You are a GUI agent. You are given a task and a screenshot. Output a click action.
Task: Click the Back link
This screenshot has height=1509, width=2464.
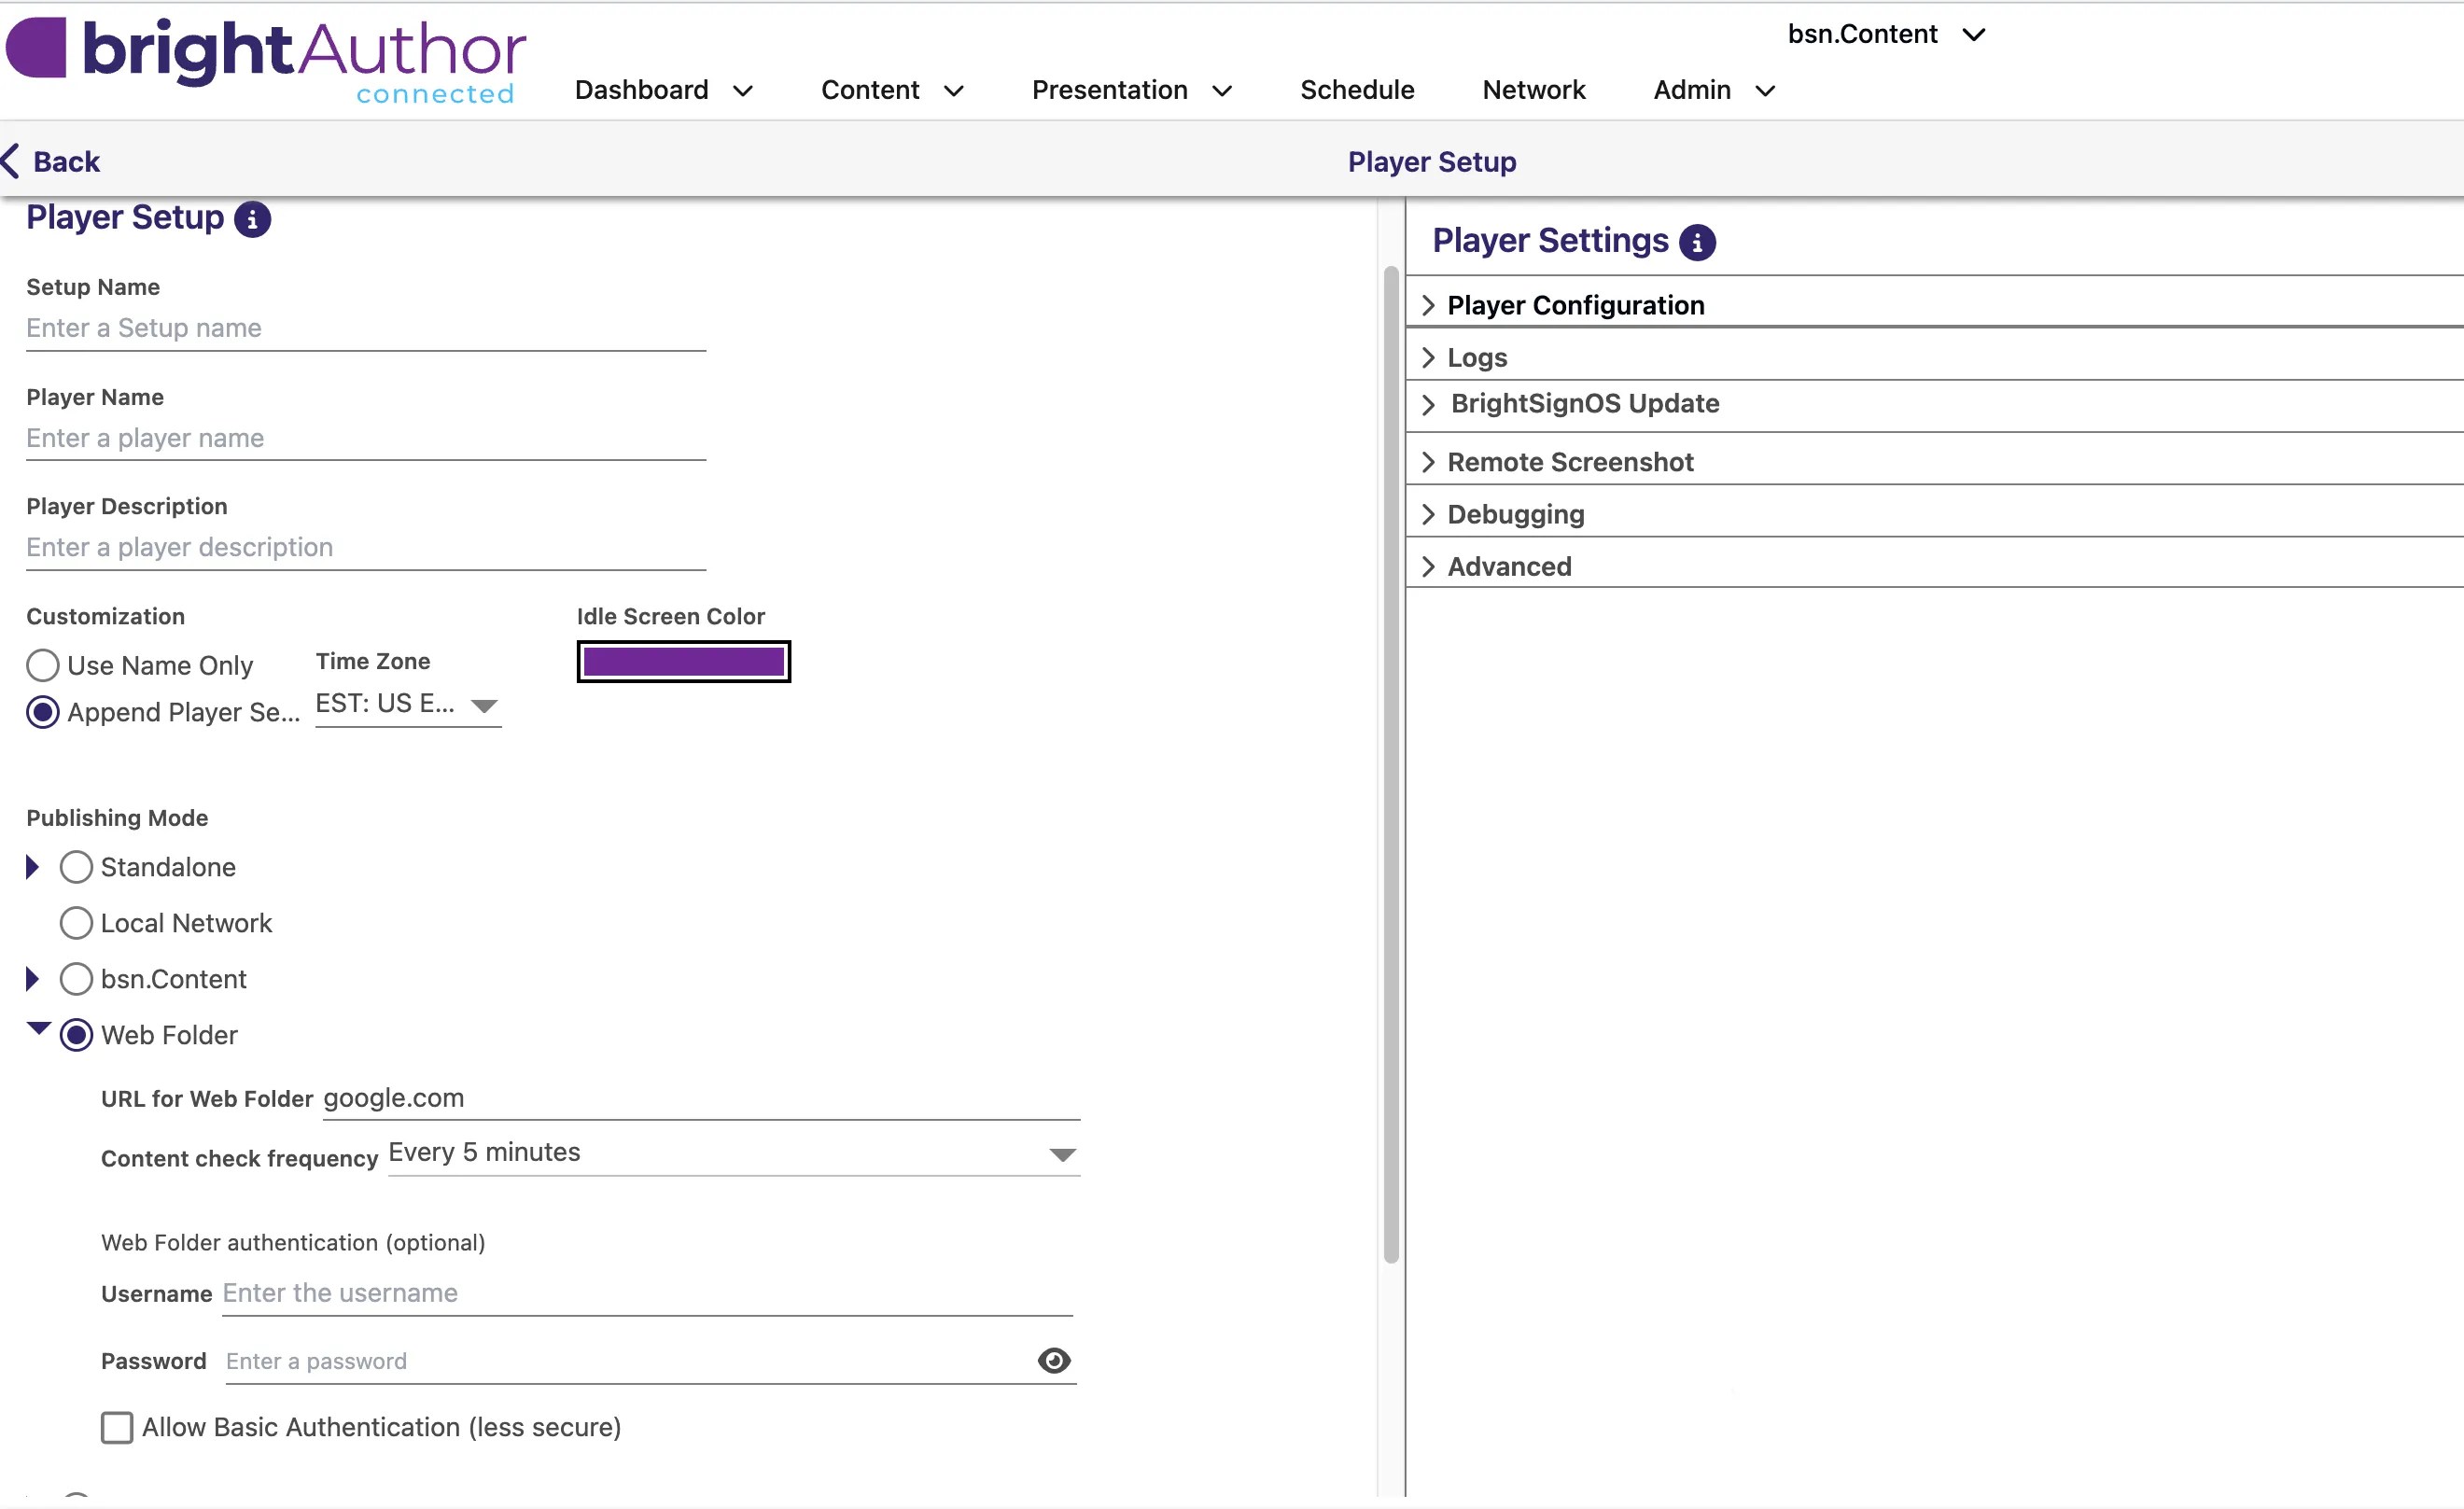pyautogui.click(x=52, y=161)
